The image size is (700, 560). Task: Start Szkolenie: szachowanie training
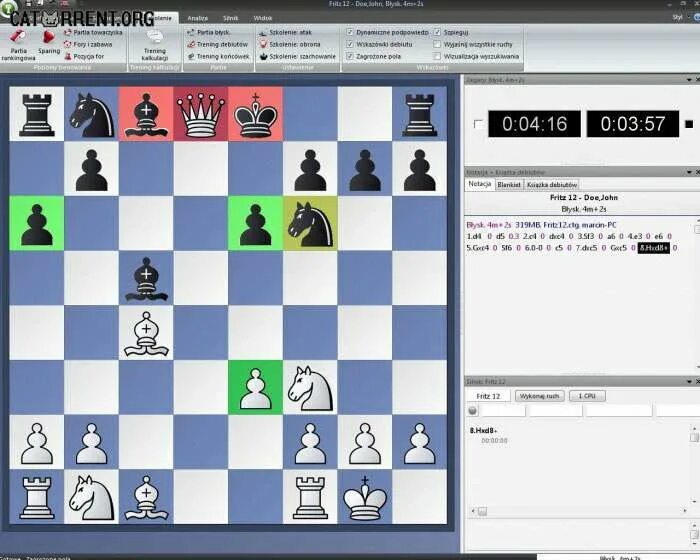tap(298, 56)
